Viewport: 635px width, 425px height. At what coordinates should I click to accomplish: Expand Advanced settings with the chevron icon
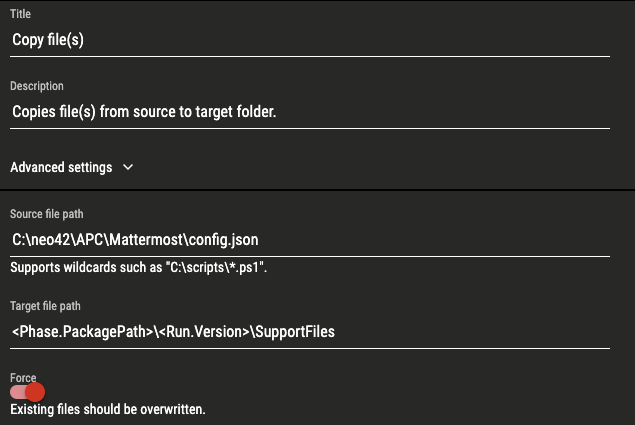tap(128, 167)
